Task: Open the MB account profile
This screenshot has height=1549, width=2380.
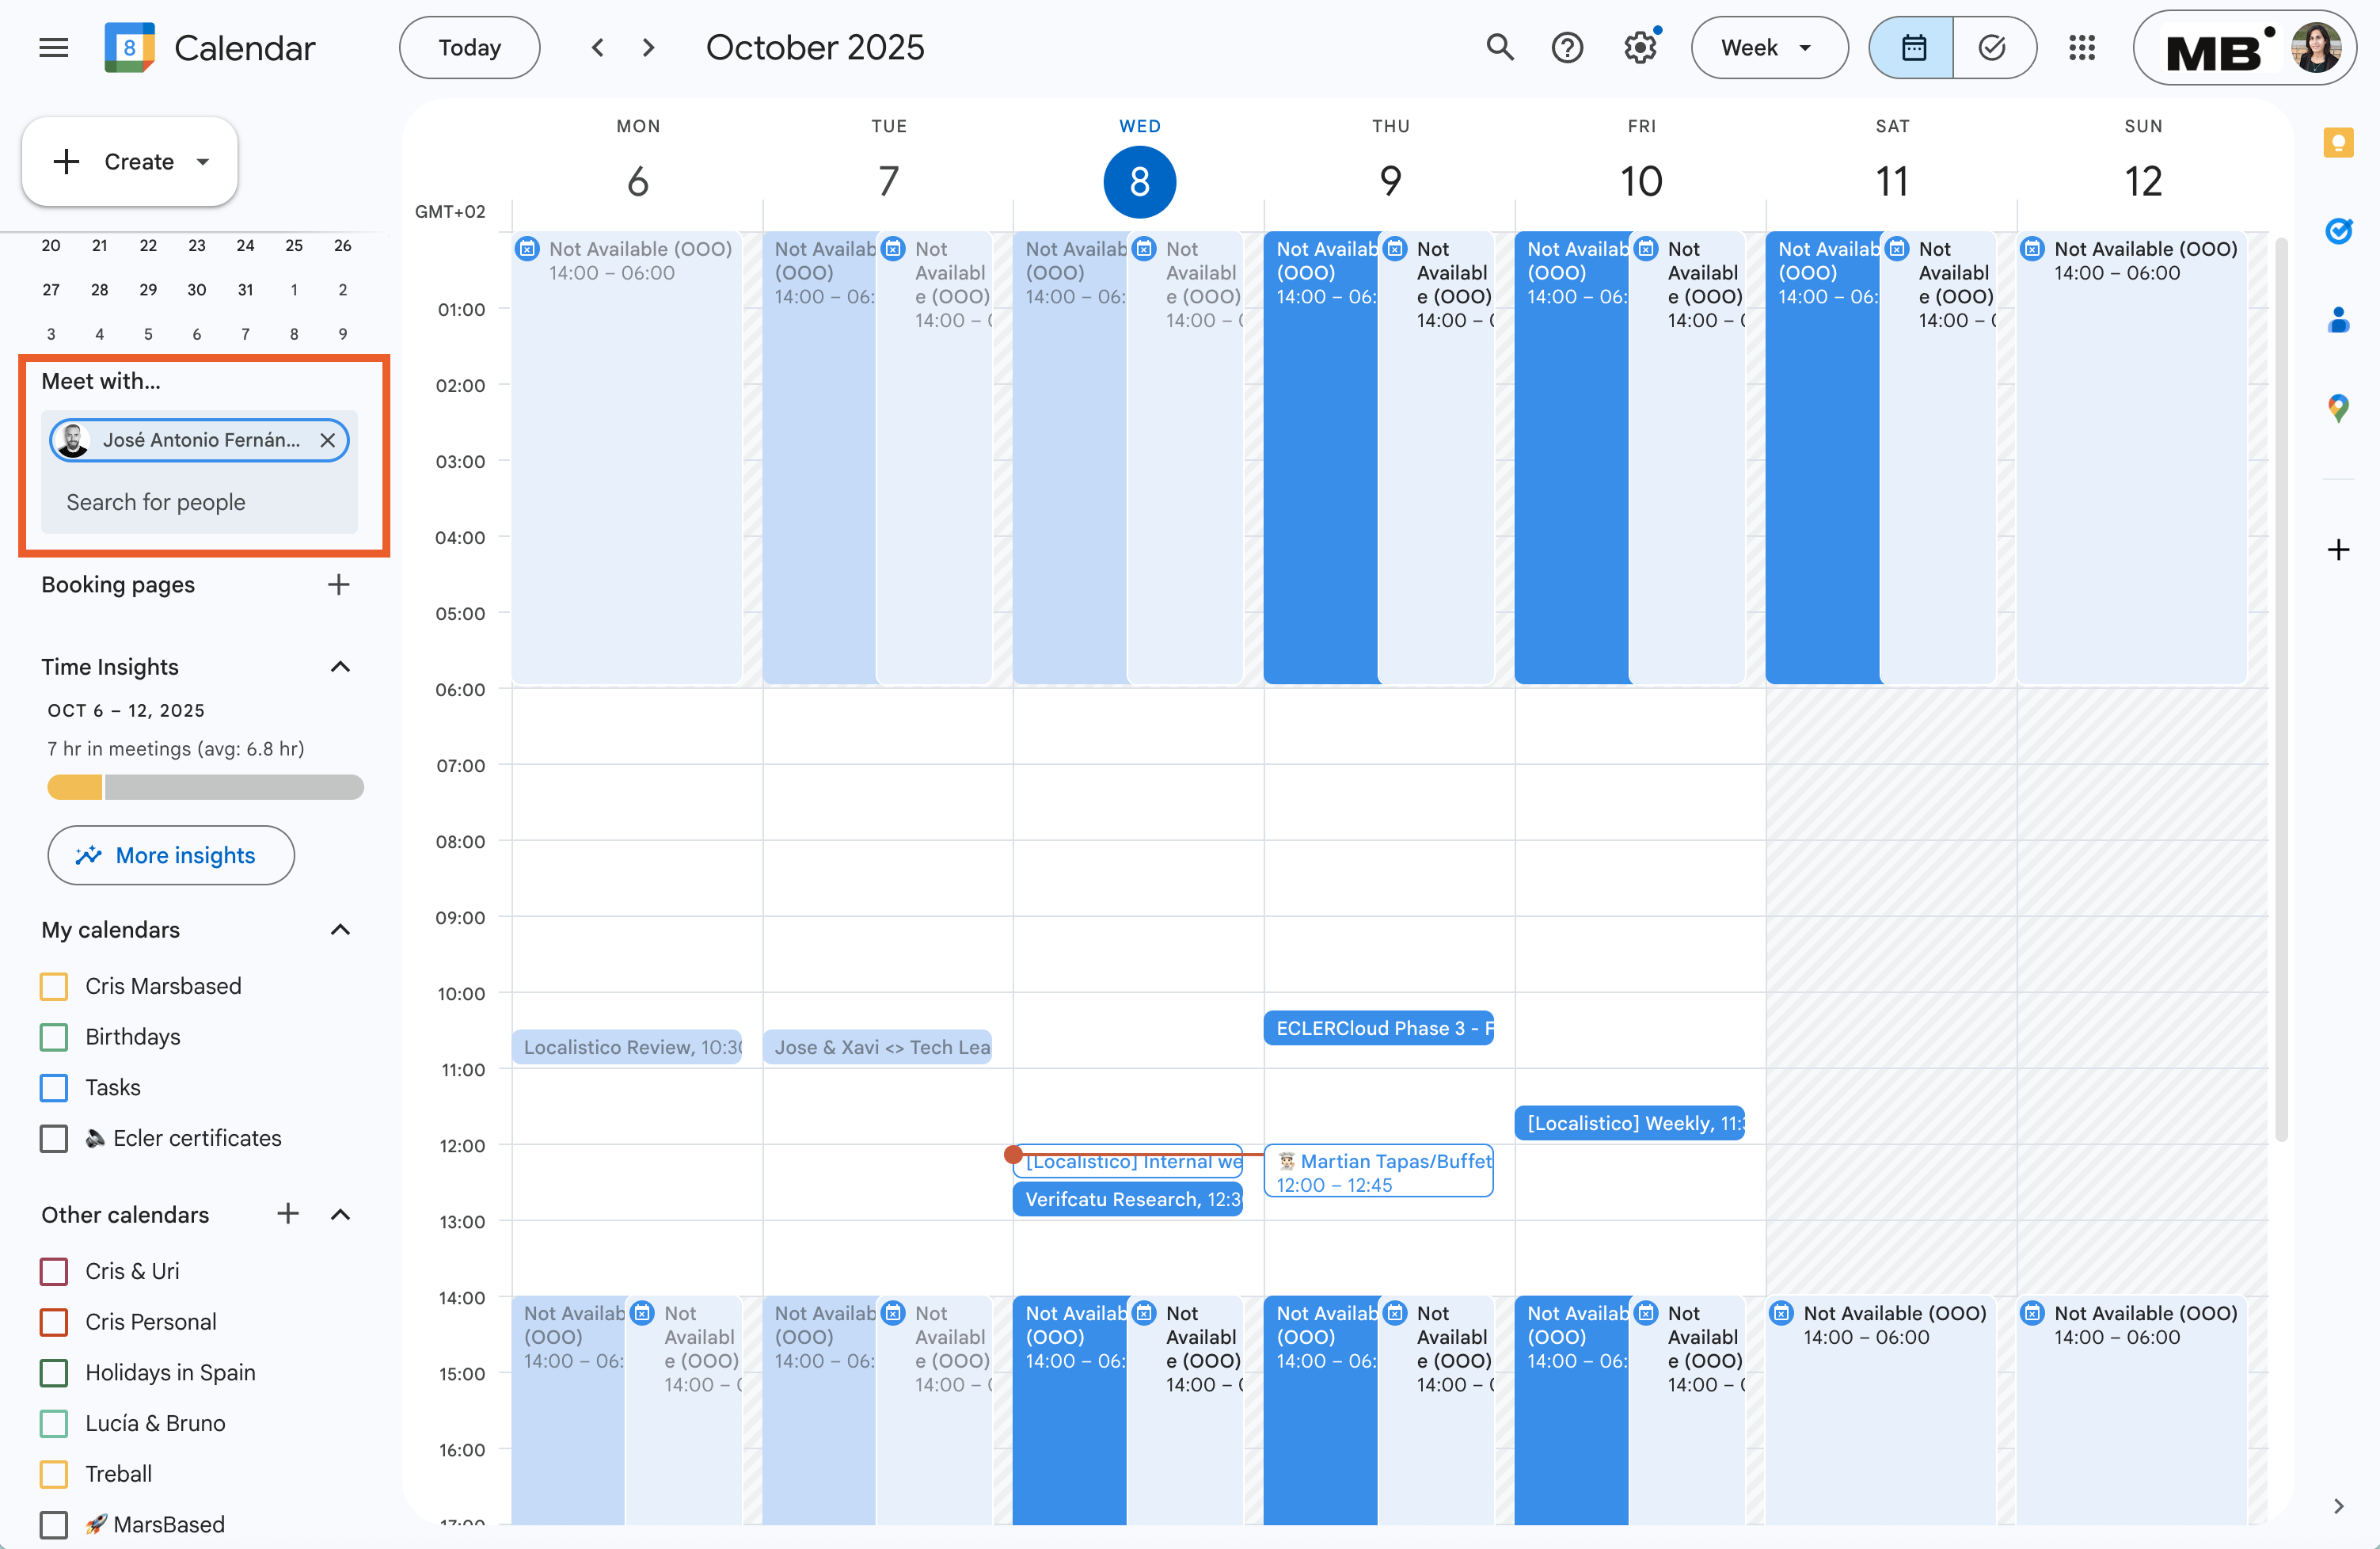Action: (x=2244, y=47)
